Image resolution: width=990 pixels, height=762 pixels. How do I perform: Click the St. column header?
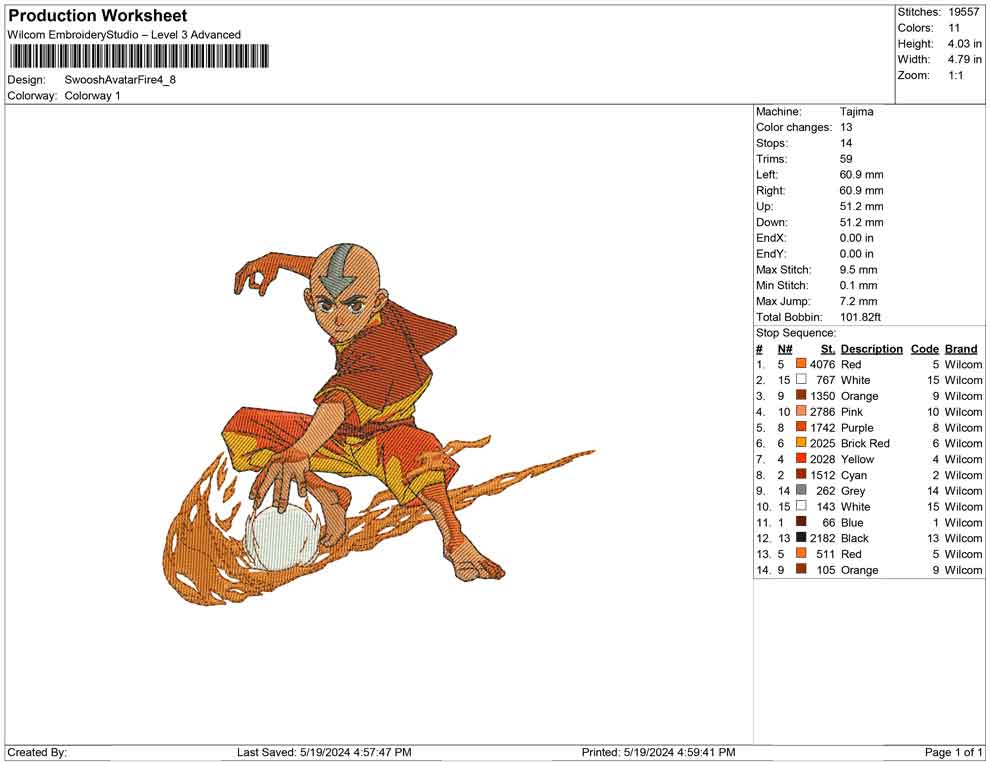coord(828,349)
